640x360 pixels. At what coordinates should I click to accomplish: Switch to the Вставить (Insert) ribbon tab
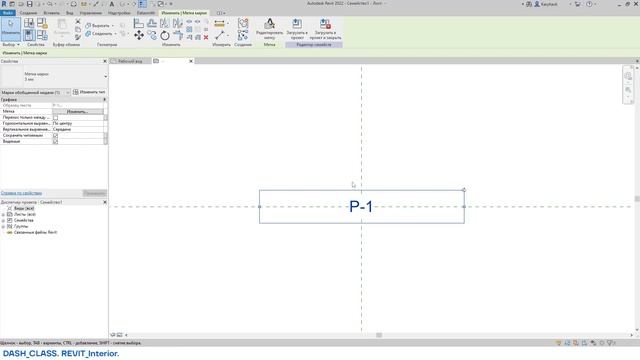[x=51, y=13]
